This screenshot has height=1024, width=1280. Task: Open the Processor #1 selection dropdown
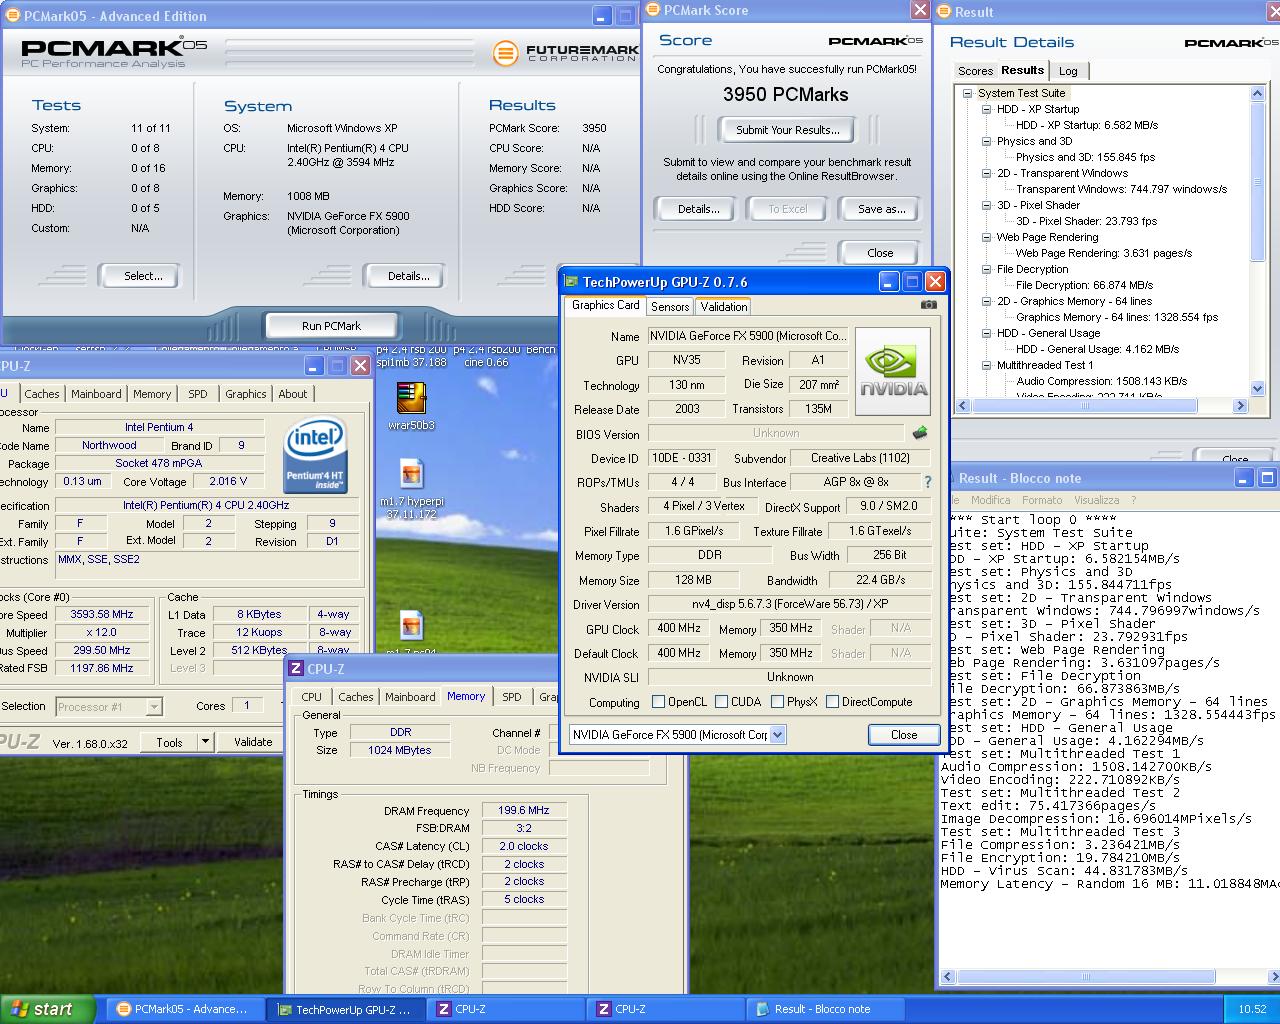(154, 707)
